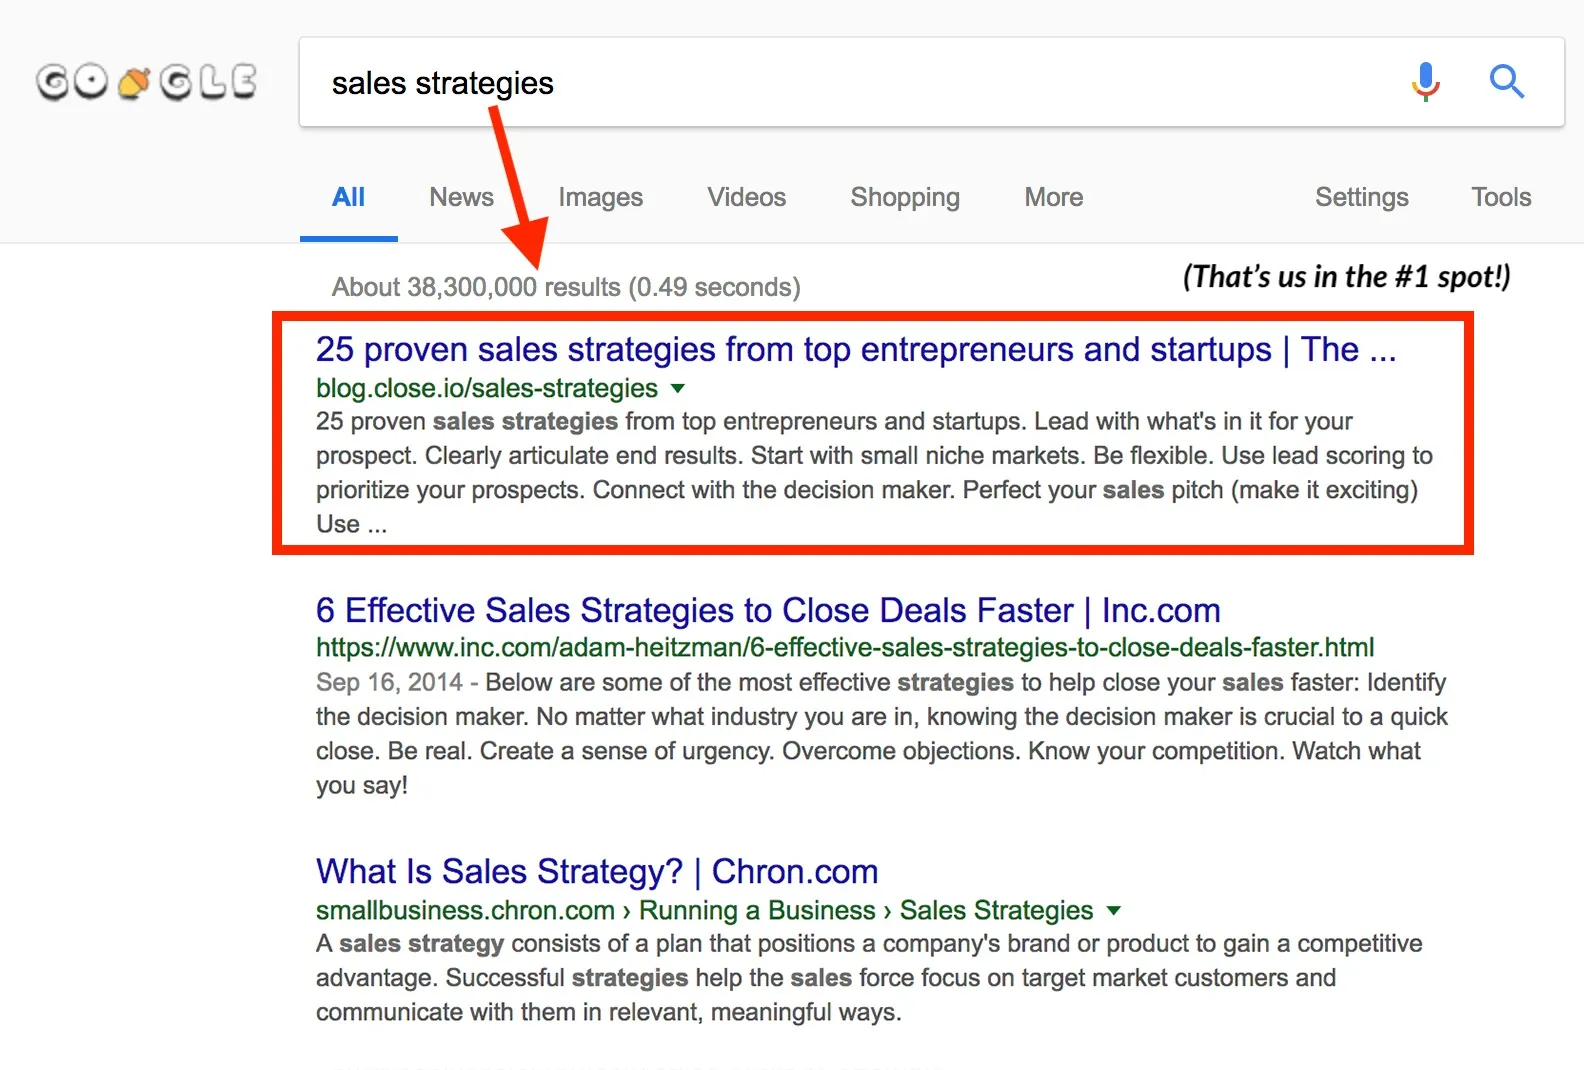Open the Shopping search tab
The image size is (1584, 1070).
(904, 197)
